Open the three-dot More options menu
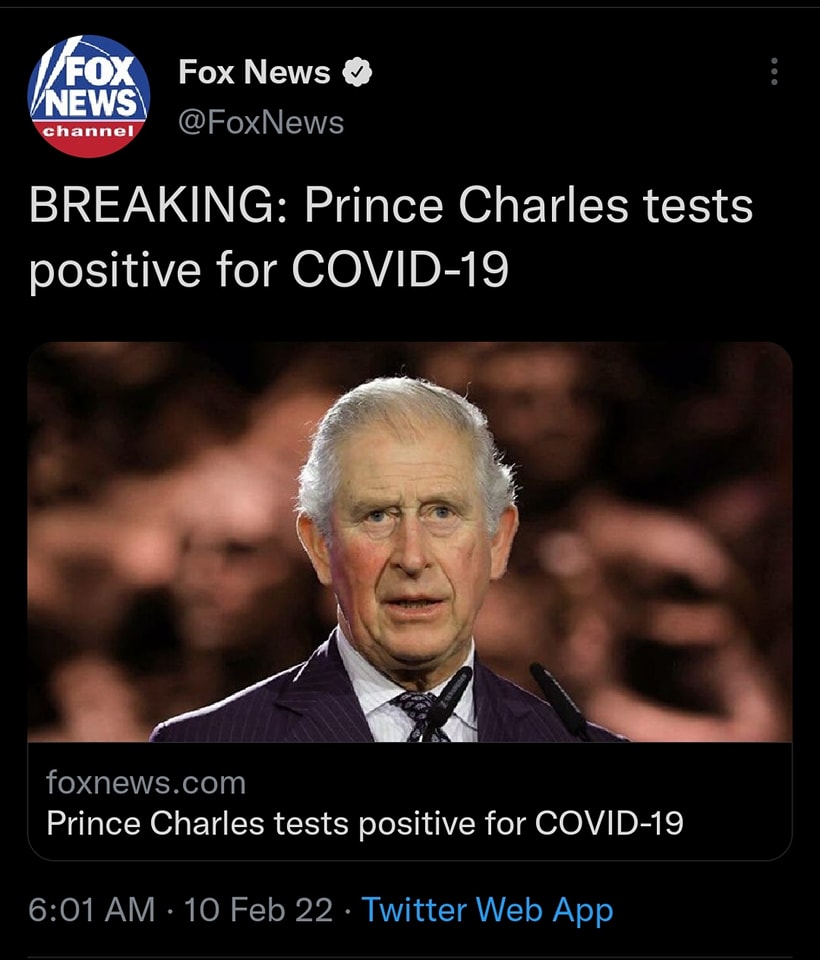This screenshot has width=820, height=960. 773,72
